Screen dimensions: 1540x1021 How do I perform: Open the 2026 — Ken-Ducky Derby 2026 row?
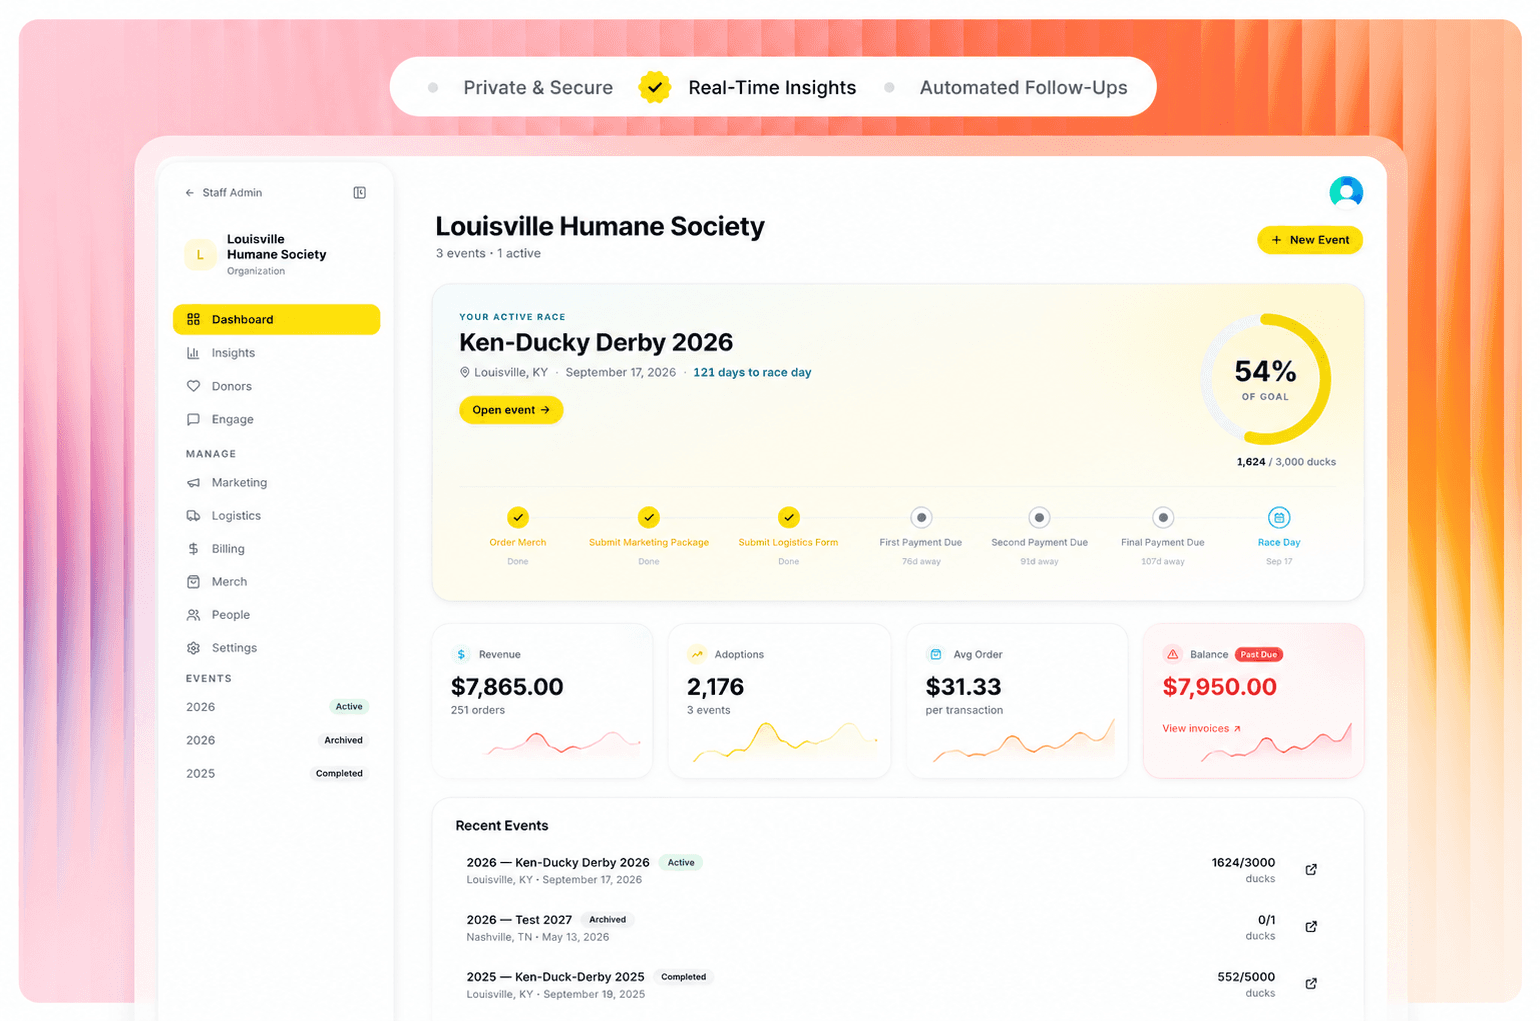[x=897, y=870]
